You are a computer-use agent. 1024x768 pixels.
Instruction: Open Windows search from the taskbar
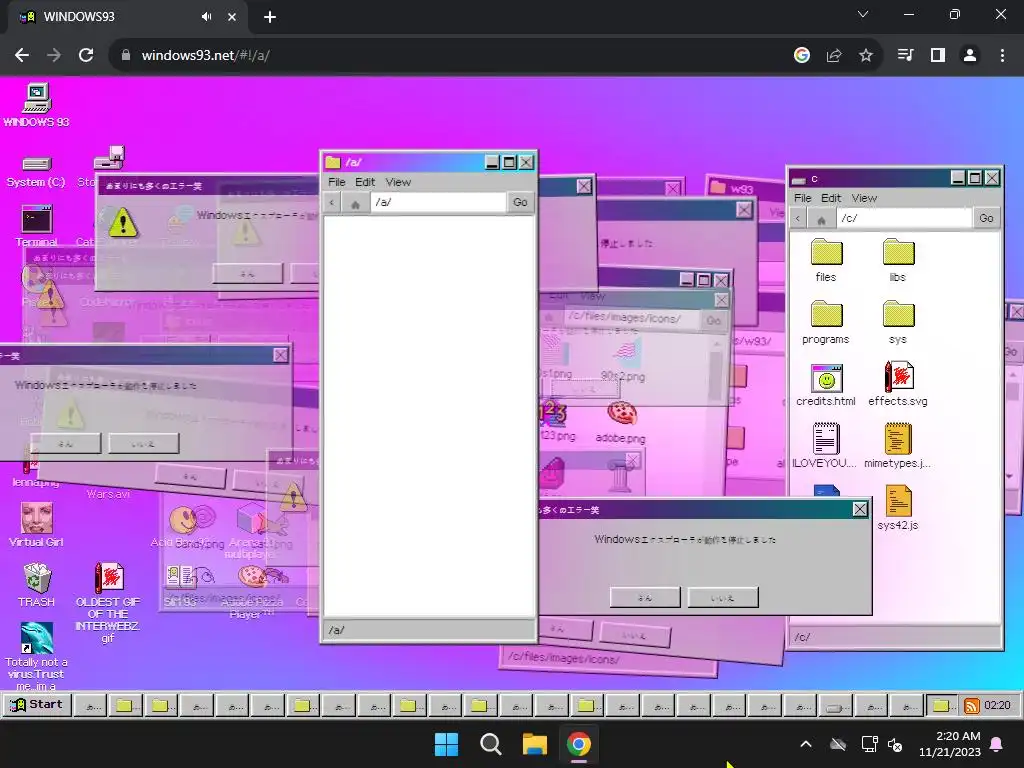pos(490,744)
